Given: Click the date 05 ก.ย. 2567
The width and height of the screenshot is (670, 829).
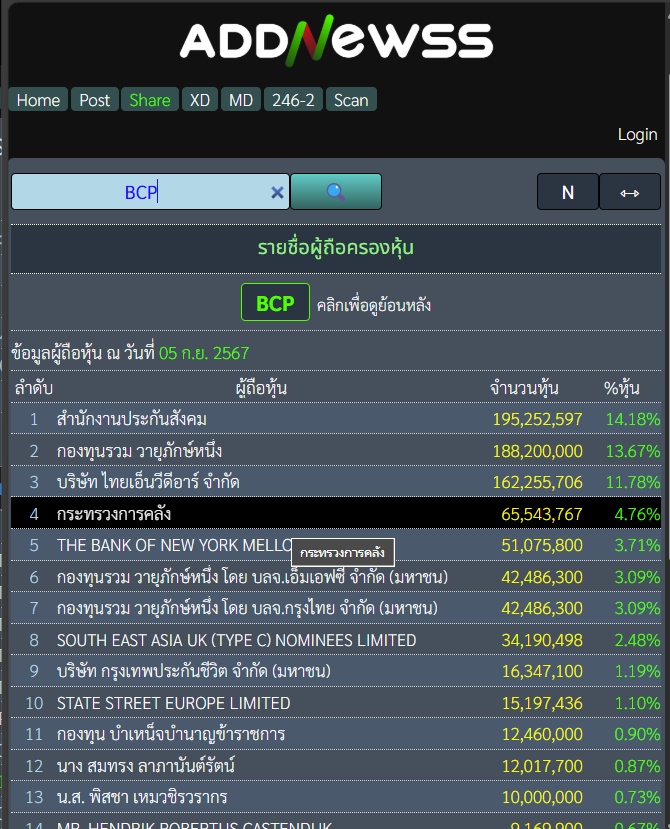Looking at the screenshot, I should tap(204, 353).
